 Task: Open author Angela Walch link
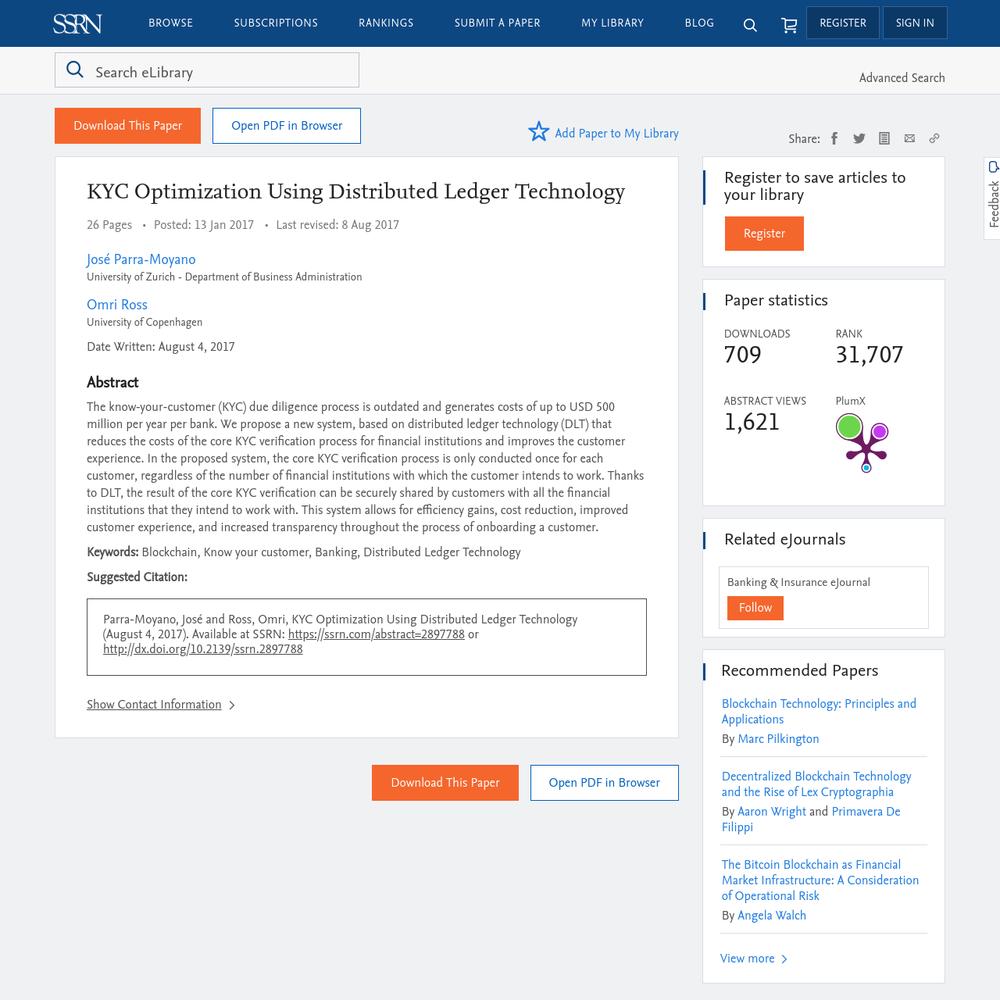(x=772, y=916)
